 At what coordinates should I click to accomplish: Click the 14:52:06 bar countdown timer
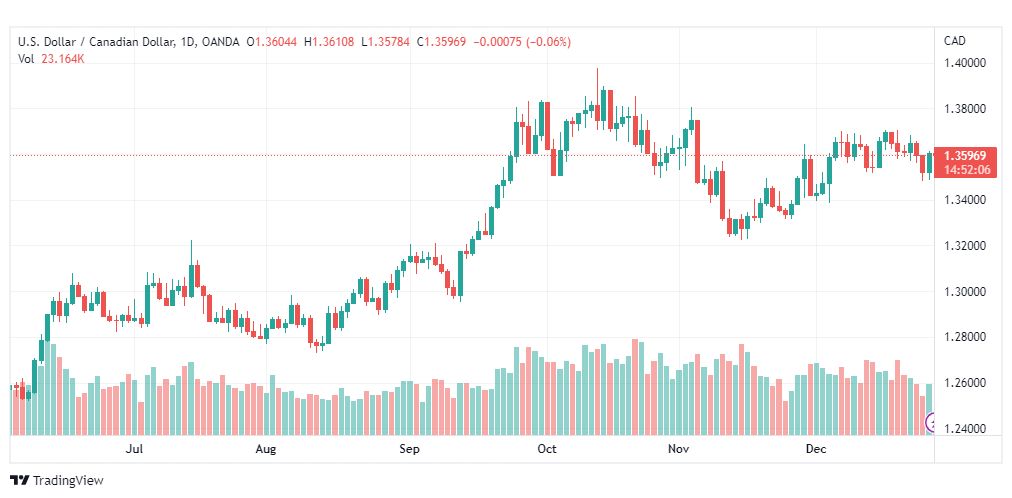pyautogui.click(x=966, y=170)
